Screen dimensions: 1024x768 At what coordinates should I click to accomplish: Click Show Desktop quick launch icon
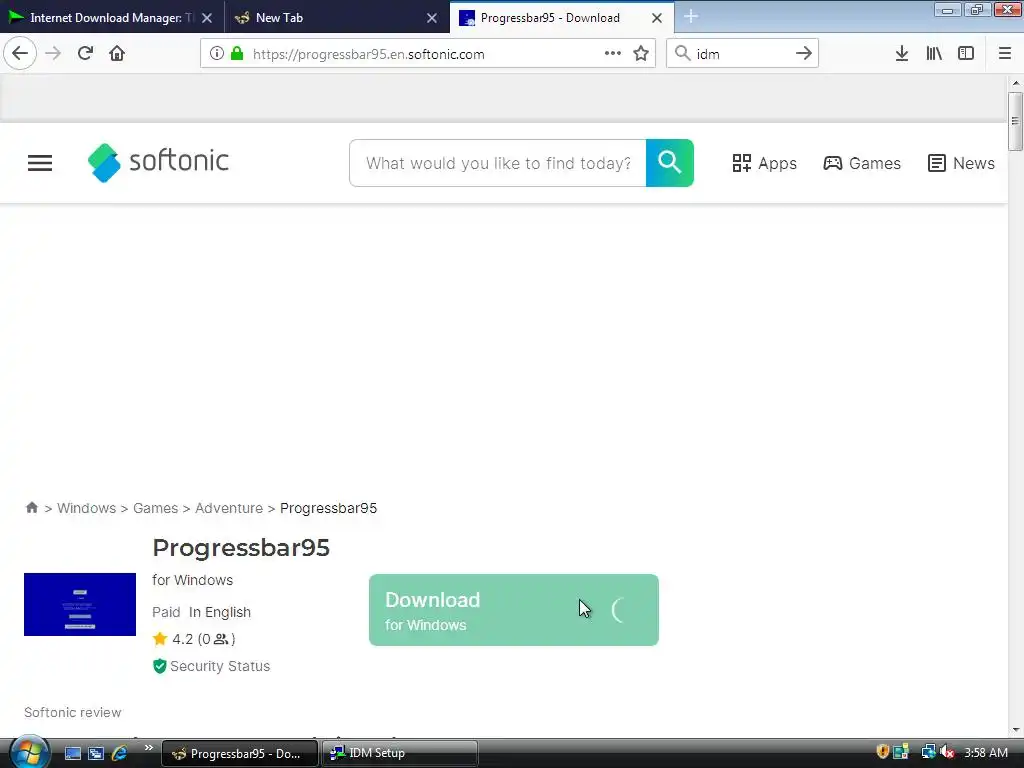72,754
